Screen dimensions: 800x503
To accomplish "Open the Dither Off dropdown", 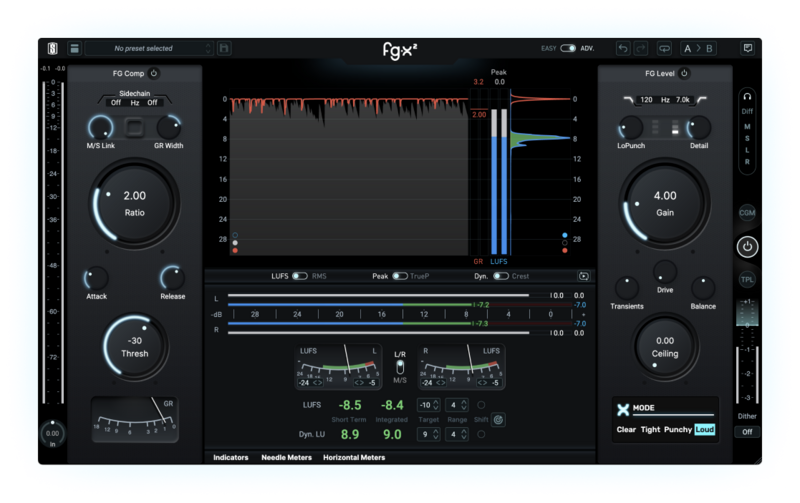I will [746, 431].
